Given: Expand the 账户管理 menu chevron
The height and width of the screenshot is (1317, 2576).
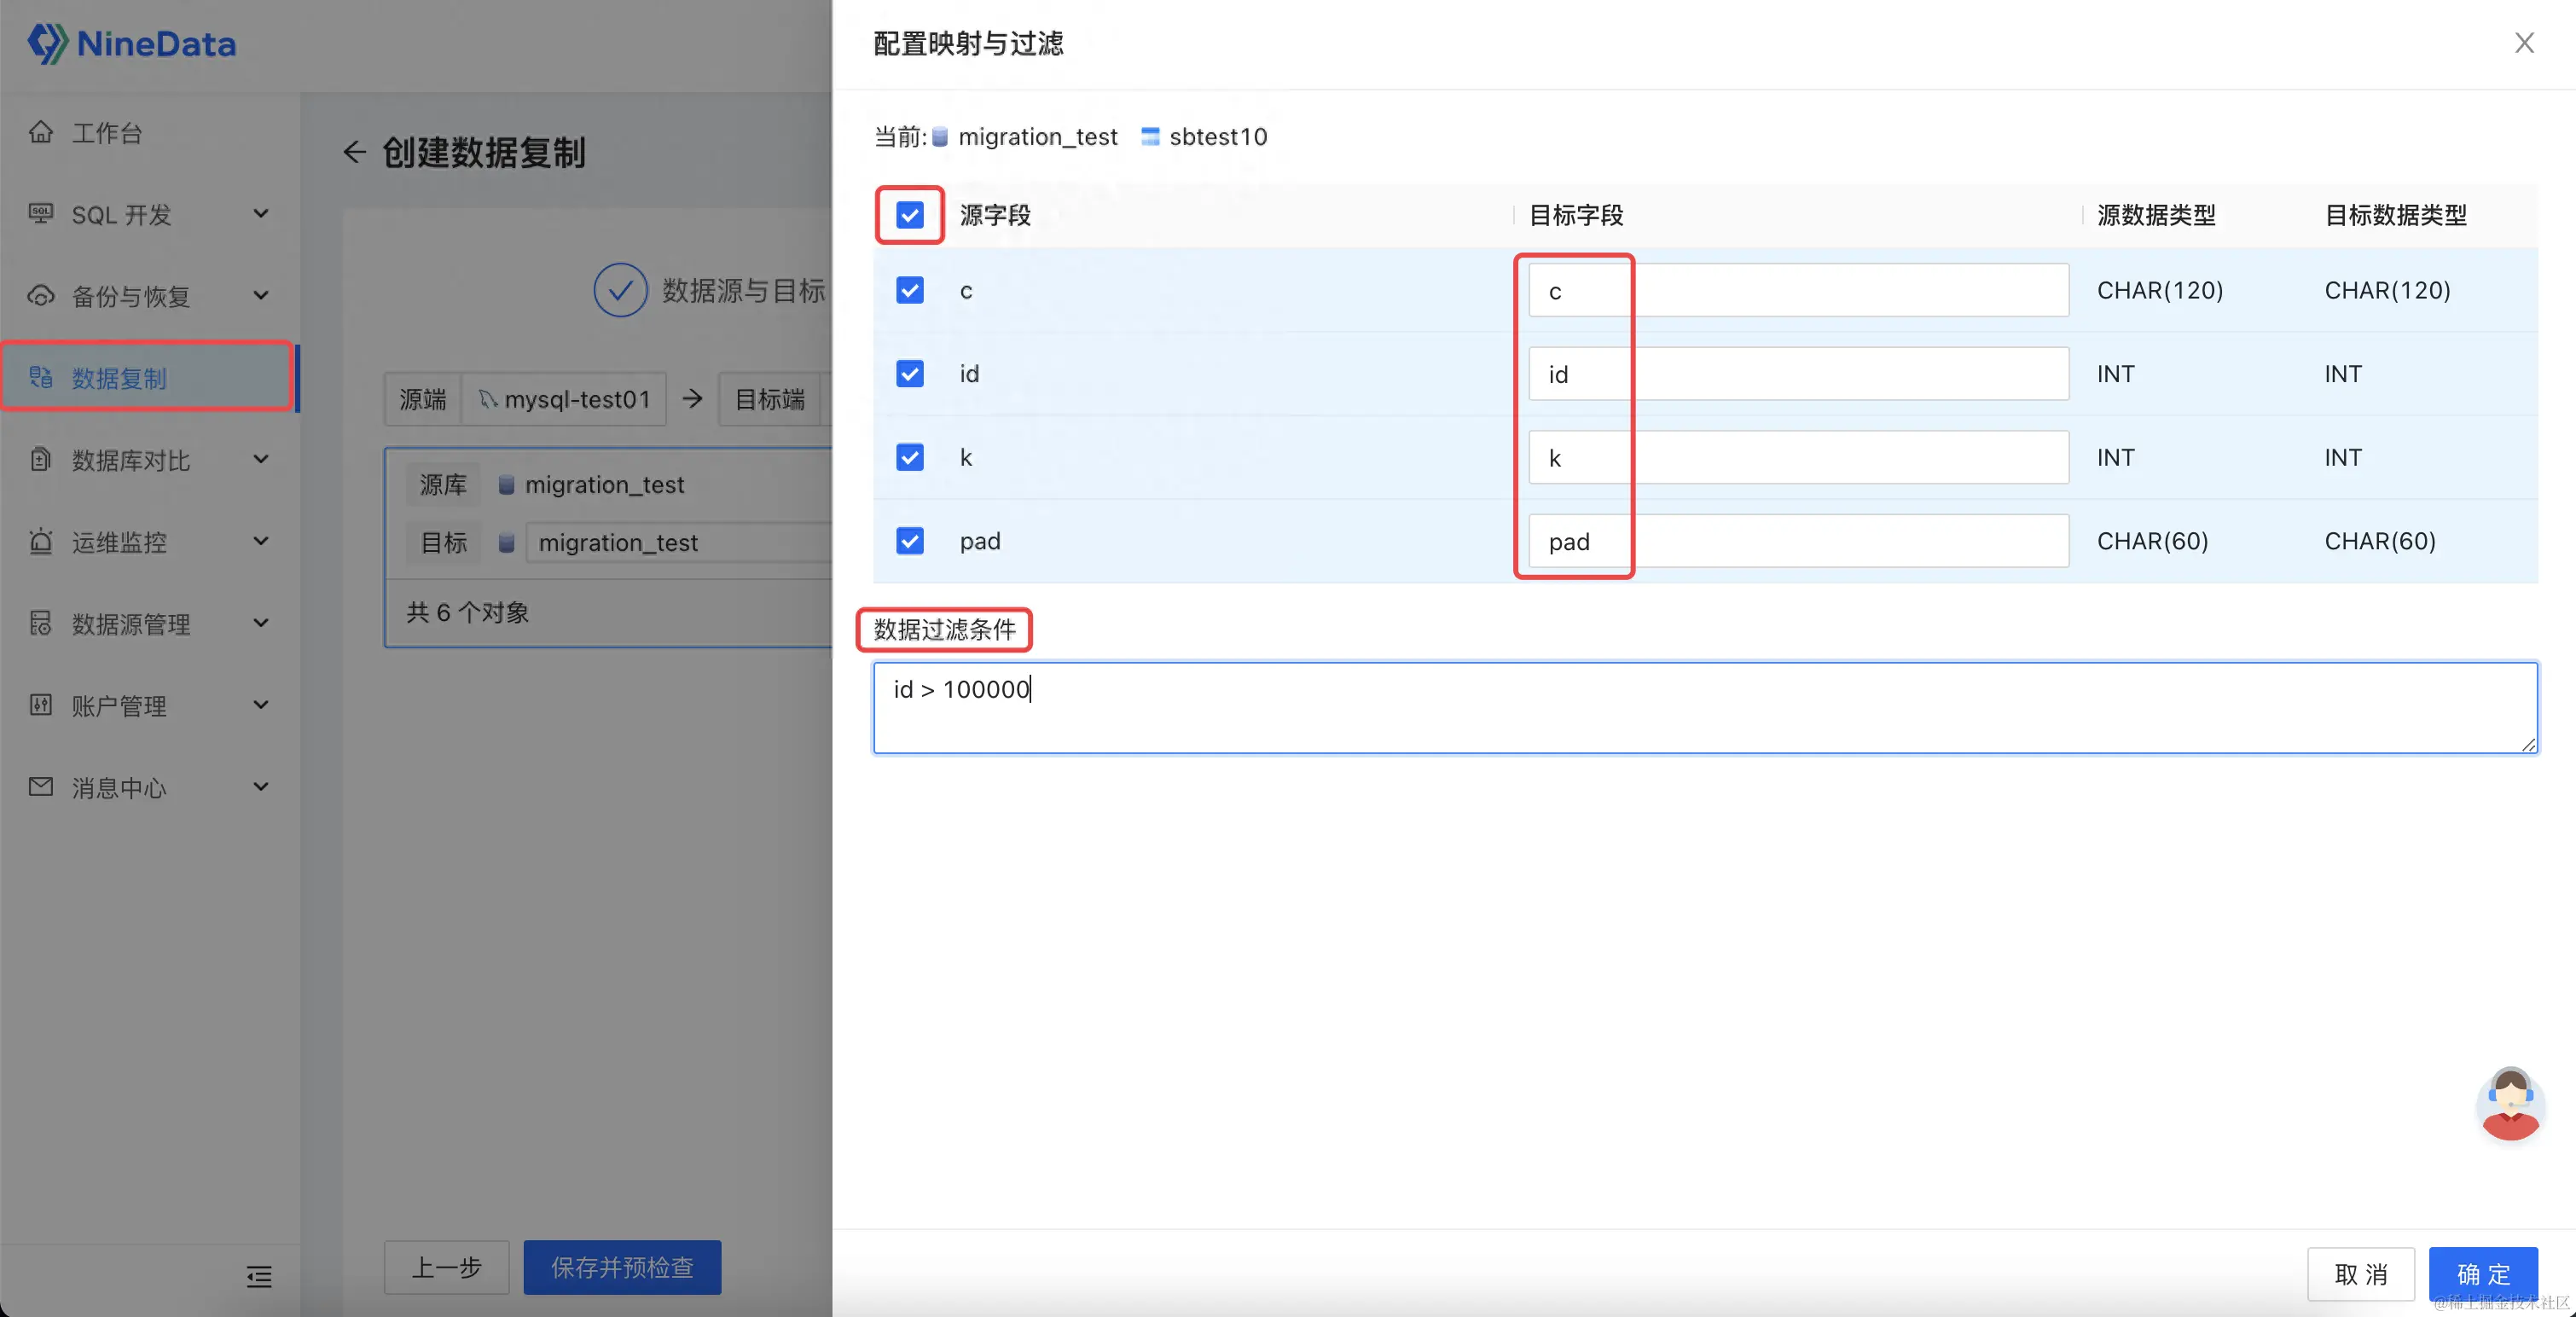Looking at the screenshot, I should click(x=261, y=705).
